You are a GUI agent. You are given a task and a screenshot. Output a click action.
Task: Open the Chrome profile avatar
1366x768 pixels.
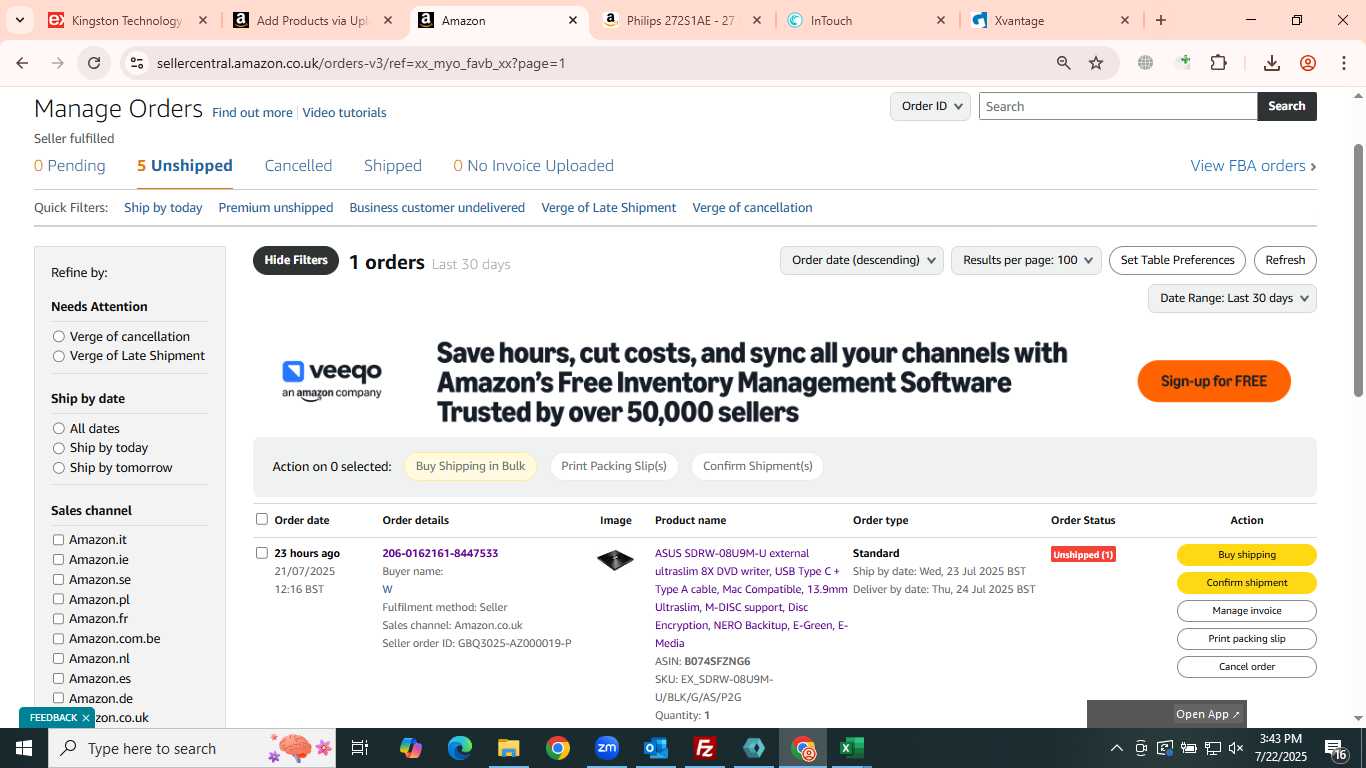(1308, 63)
